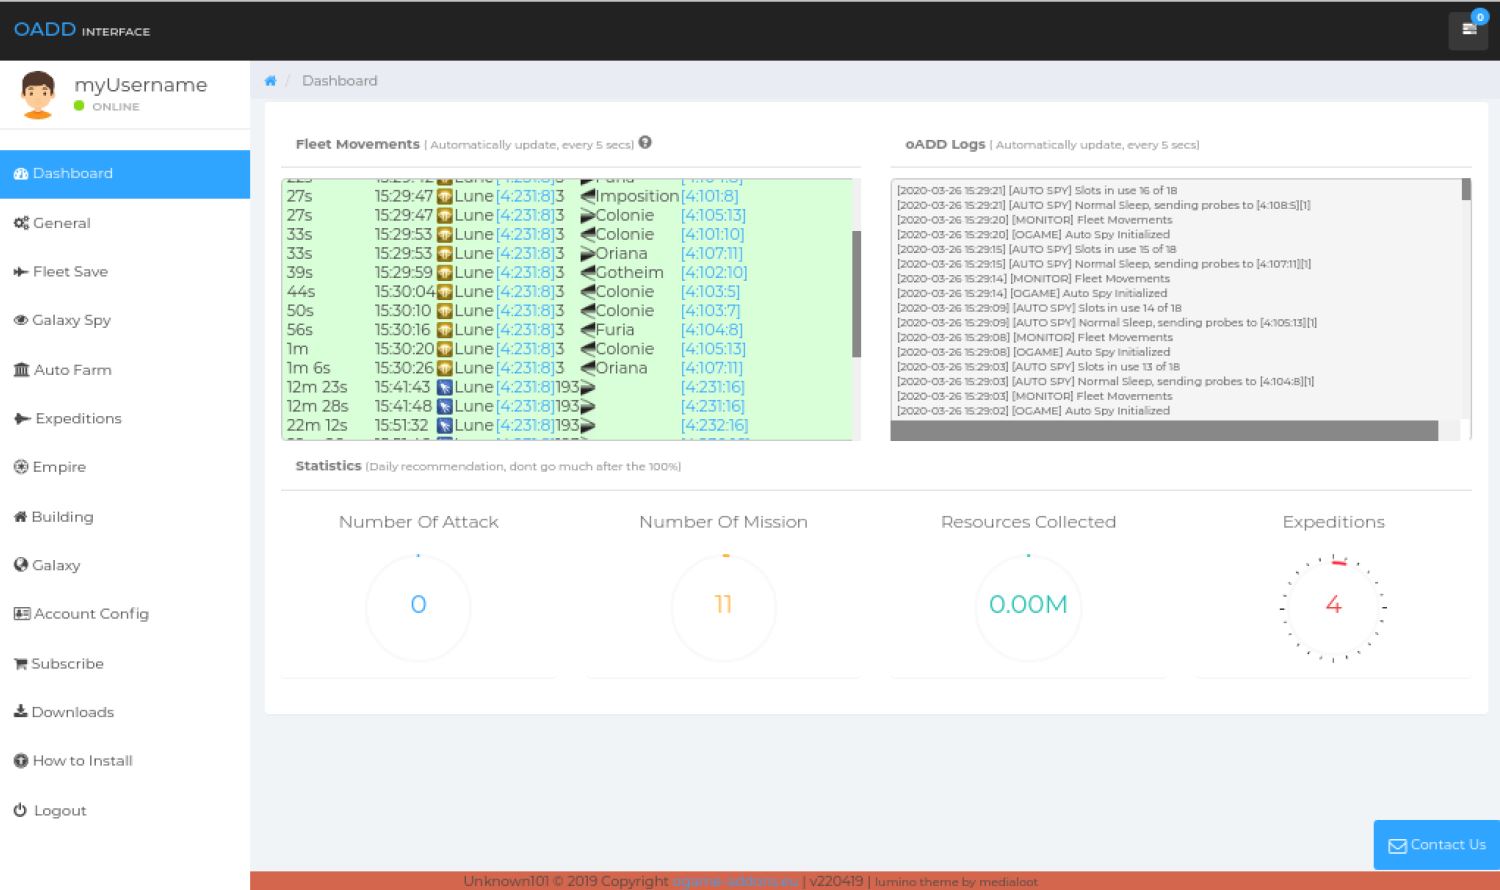The image size is (1500, 890).
Task: Select Account Config in sidebar
Action: [x=90, y=614]
